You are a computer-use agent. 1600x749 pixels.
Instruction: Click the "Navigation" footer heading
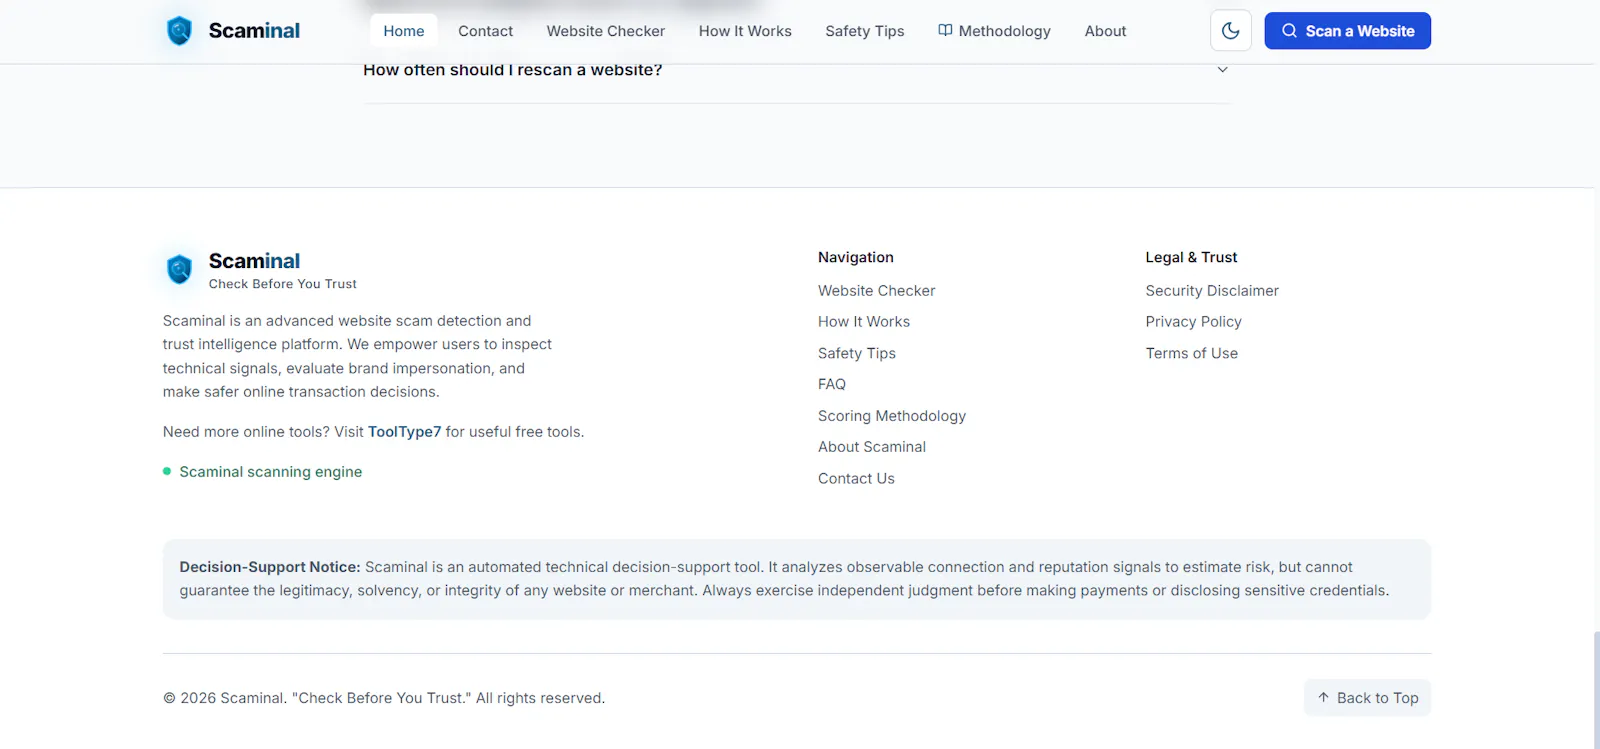point(856,257)
